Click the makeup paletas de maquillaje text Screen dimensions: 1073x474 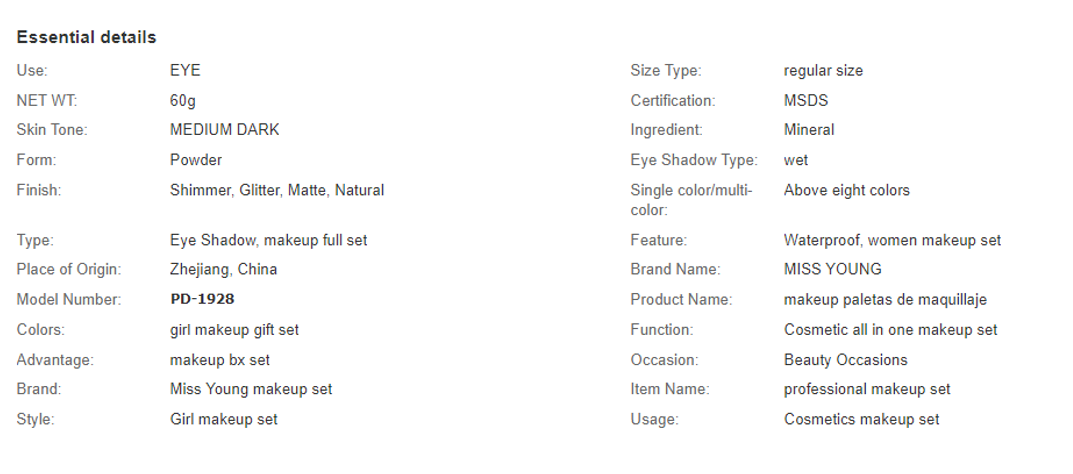click(x=885, y=300)
